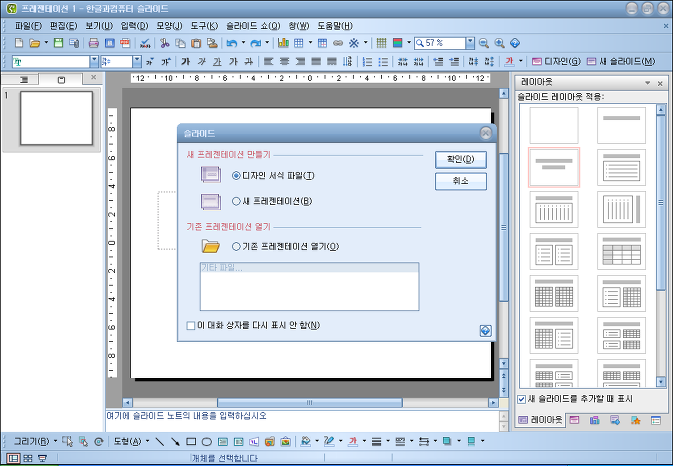Screen dimensions: 673x466
Task: Click the 새 슬라이드(M) button
Action: point(621,62)
